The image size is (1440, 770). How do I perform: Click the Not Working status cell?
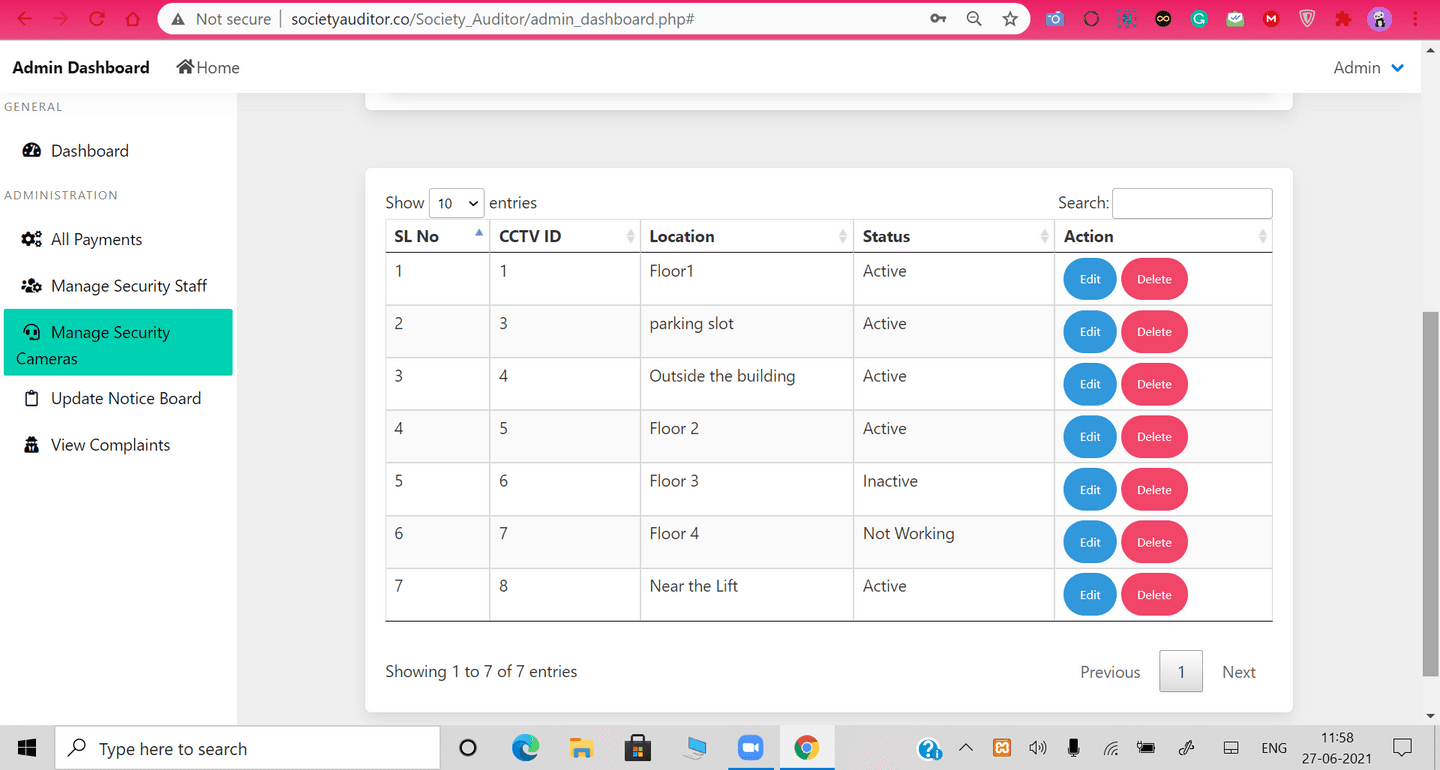click(954, 542)
